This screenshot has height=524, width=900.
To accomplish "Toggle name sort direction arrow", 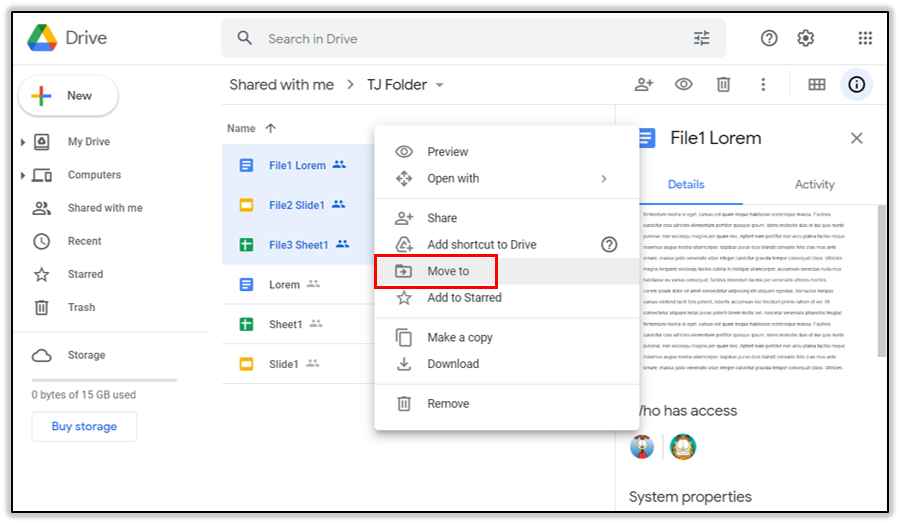I will (270, 128).
